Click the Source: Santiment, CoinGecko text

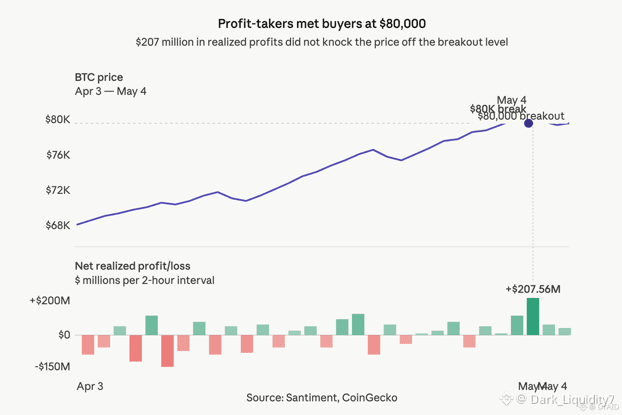click(322, 398)
